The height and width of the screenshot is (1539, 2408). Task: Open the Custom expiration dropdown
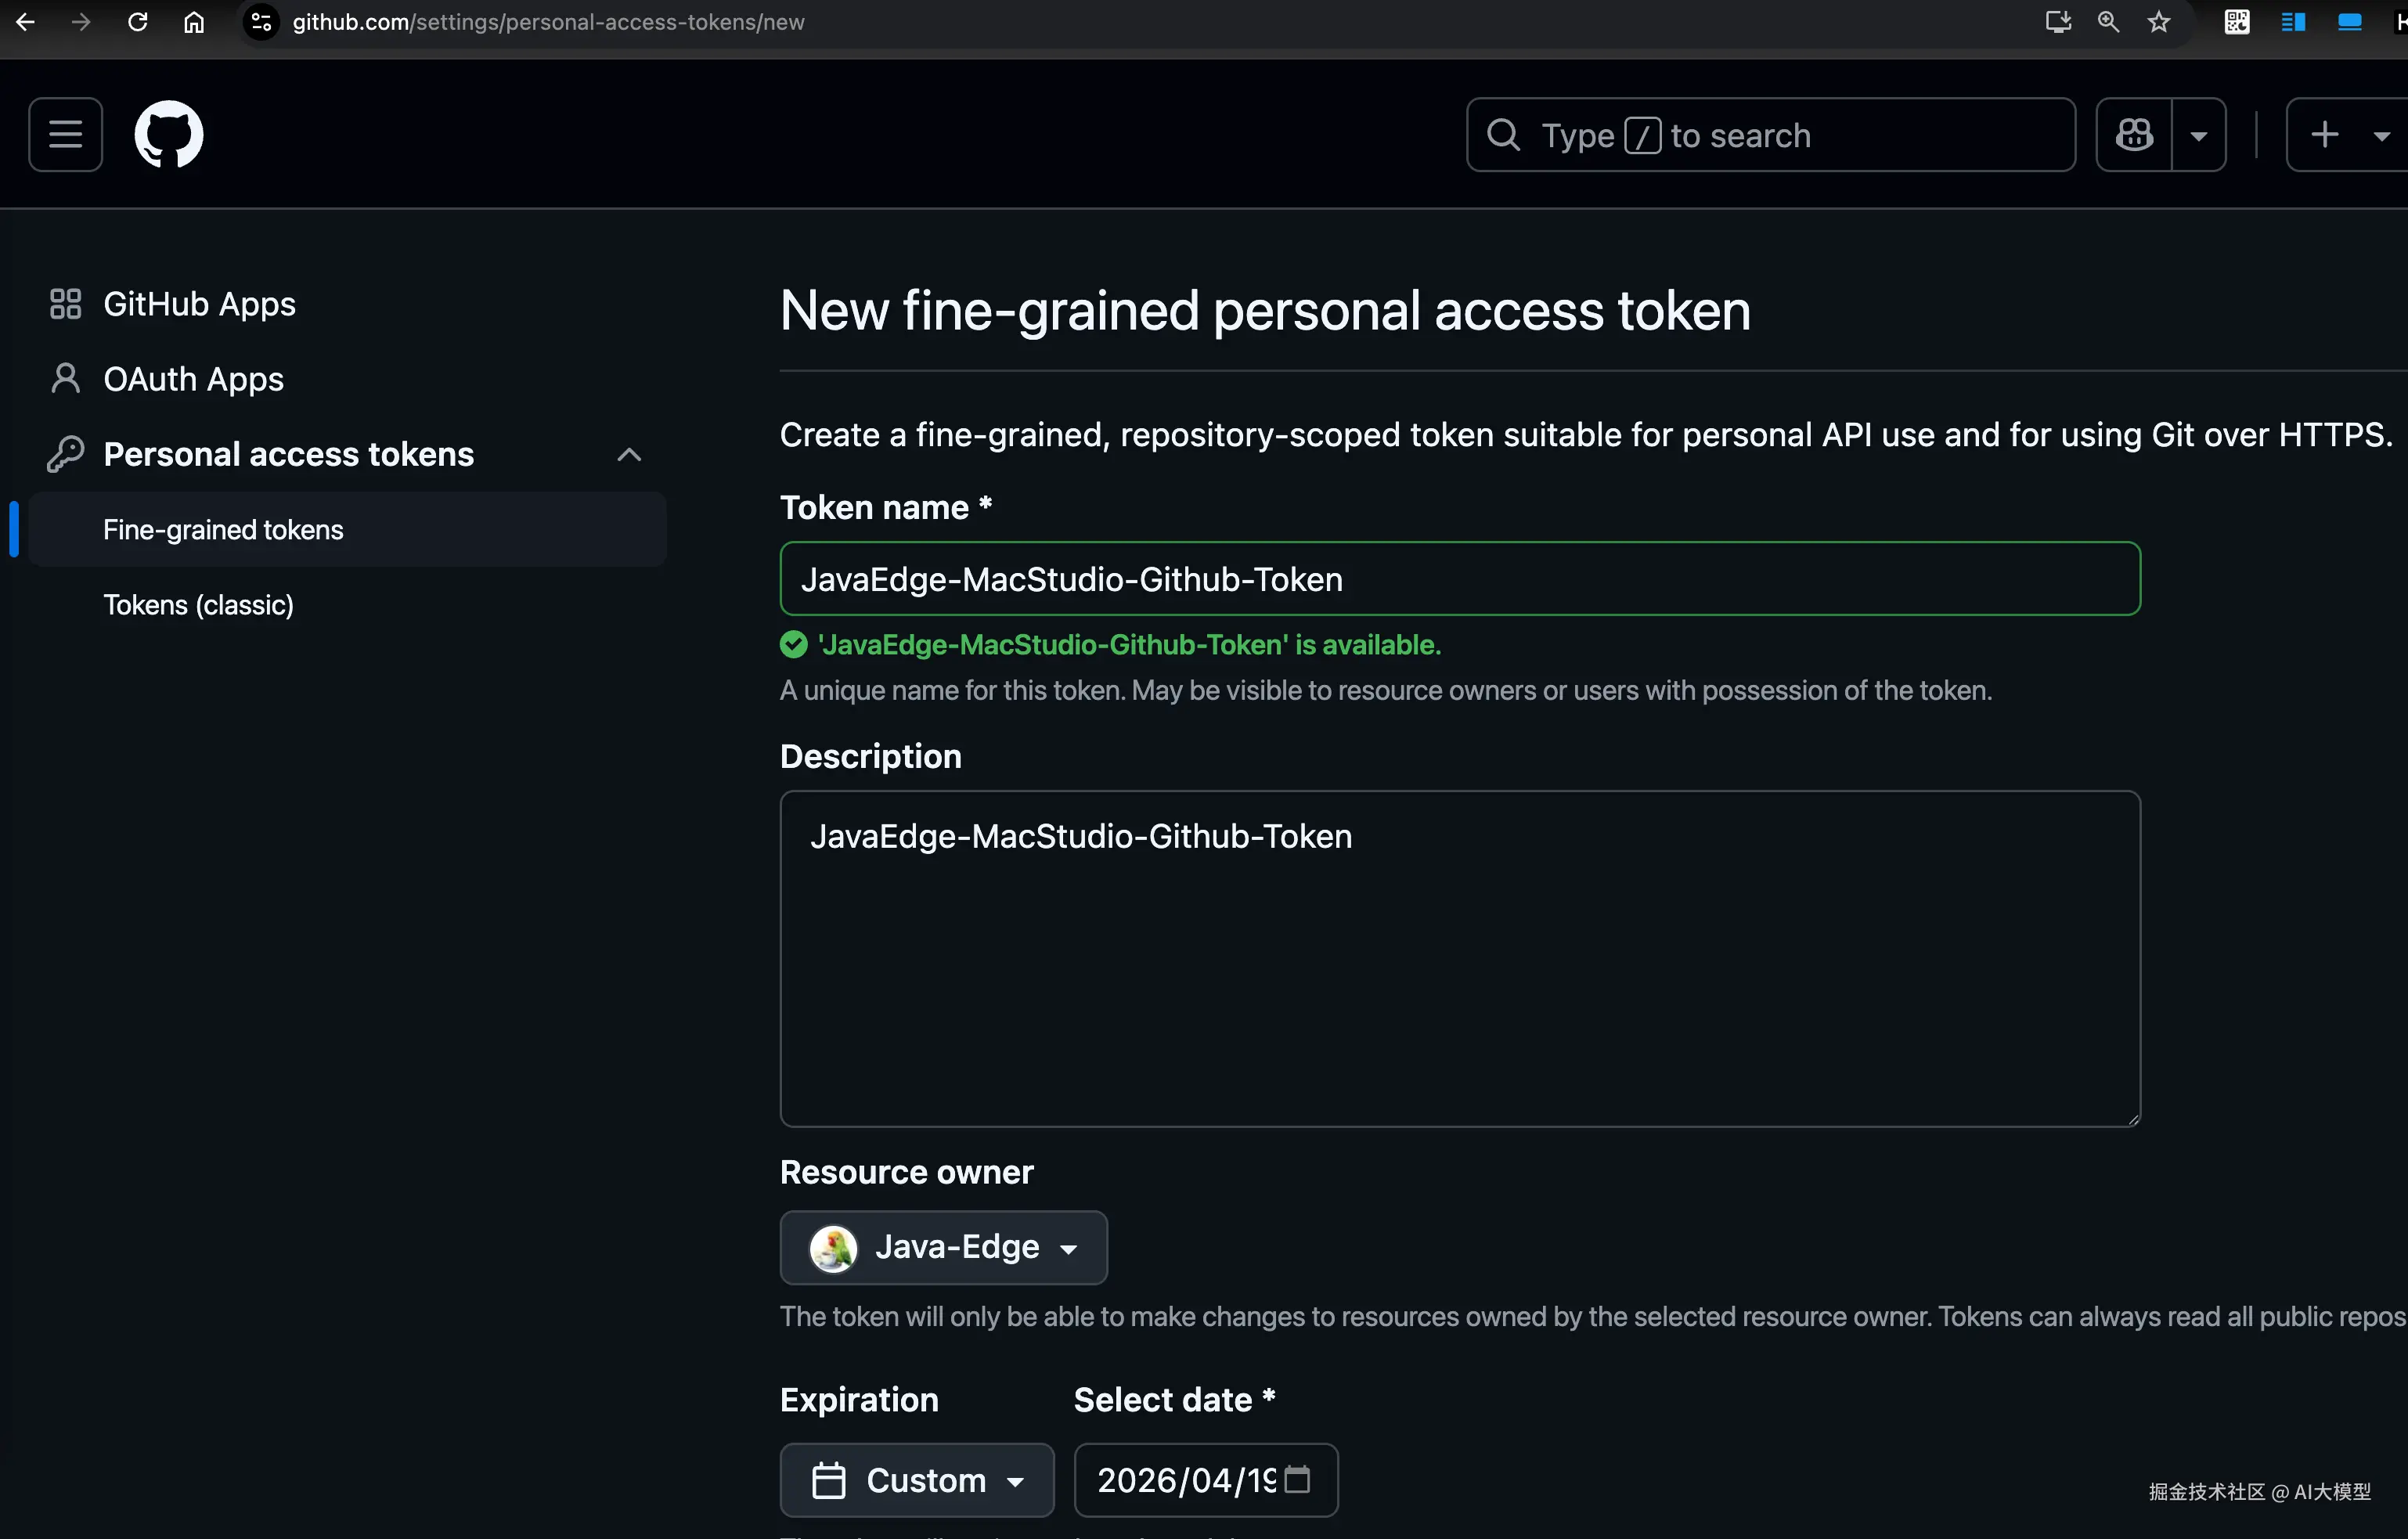coord(916,1479)
